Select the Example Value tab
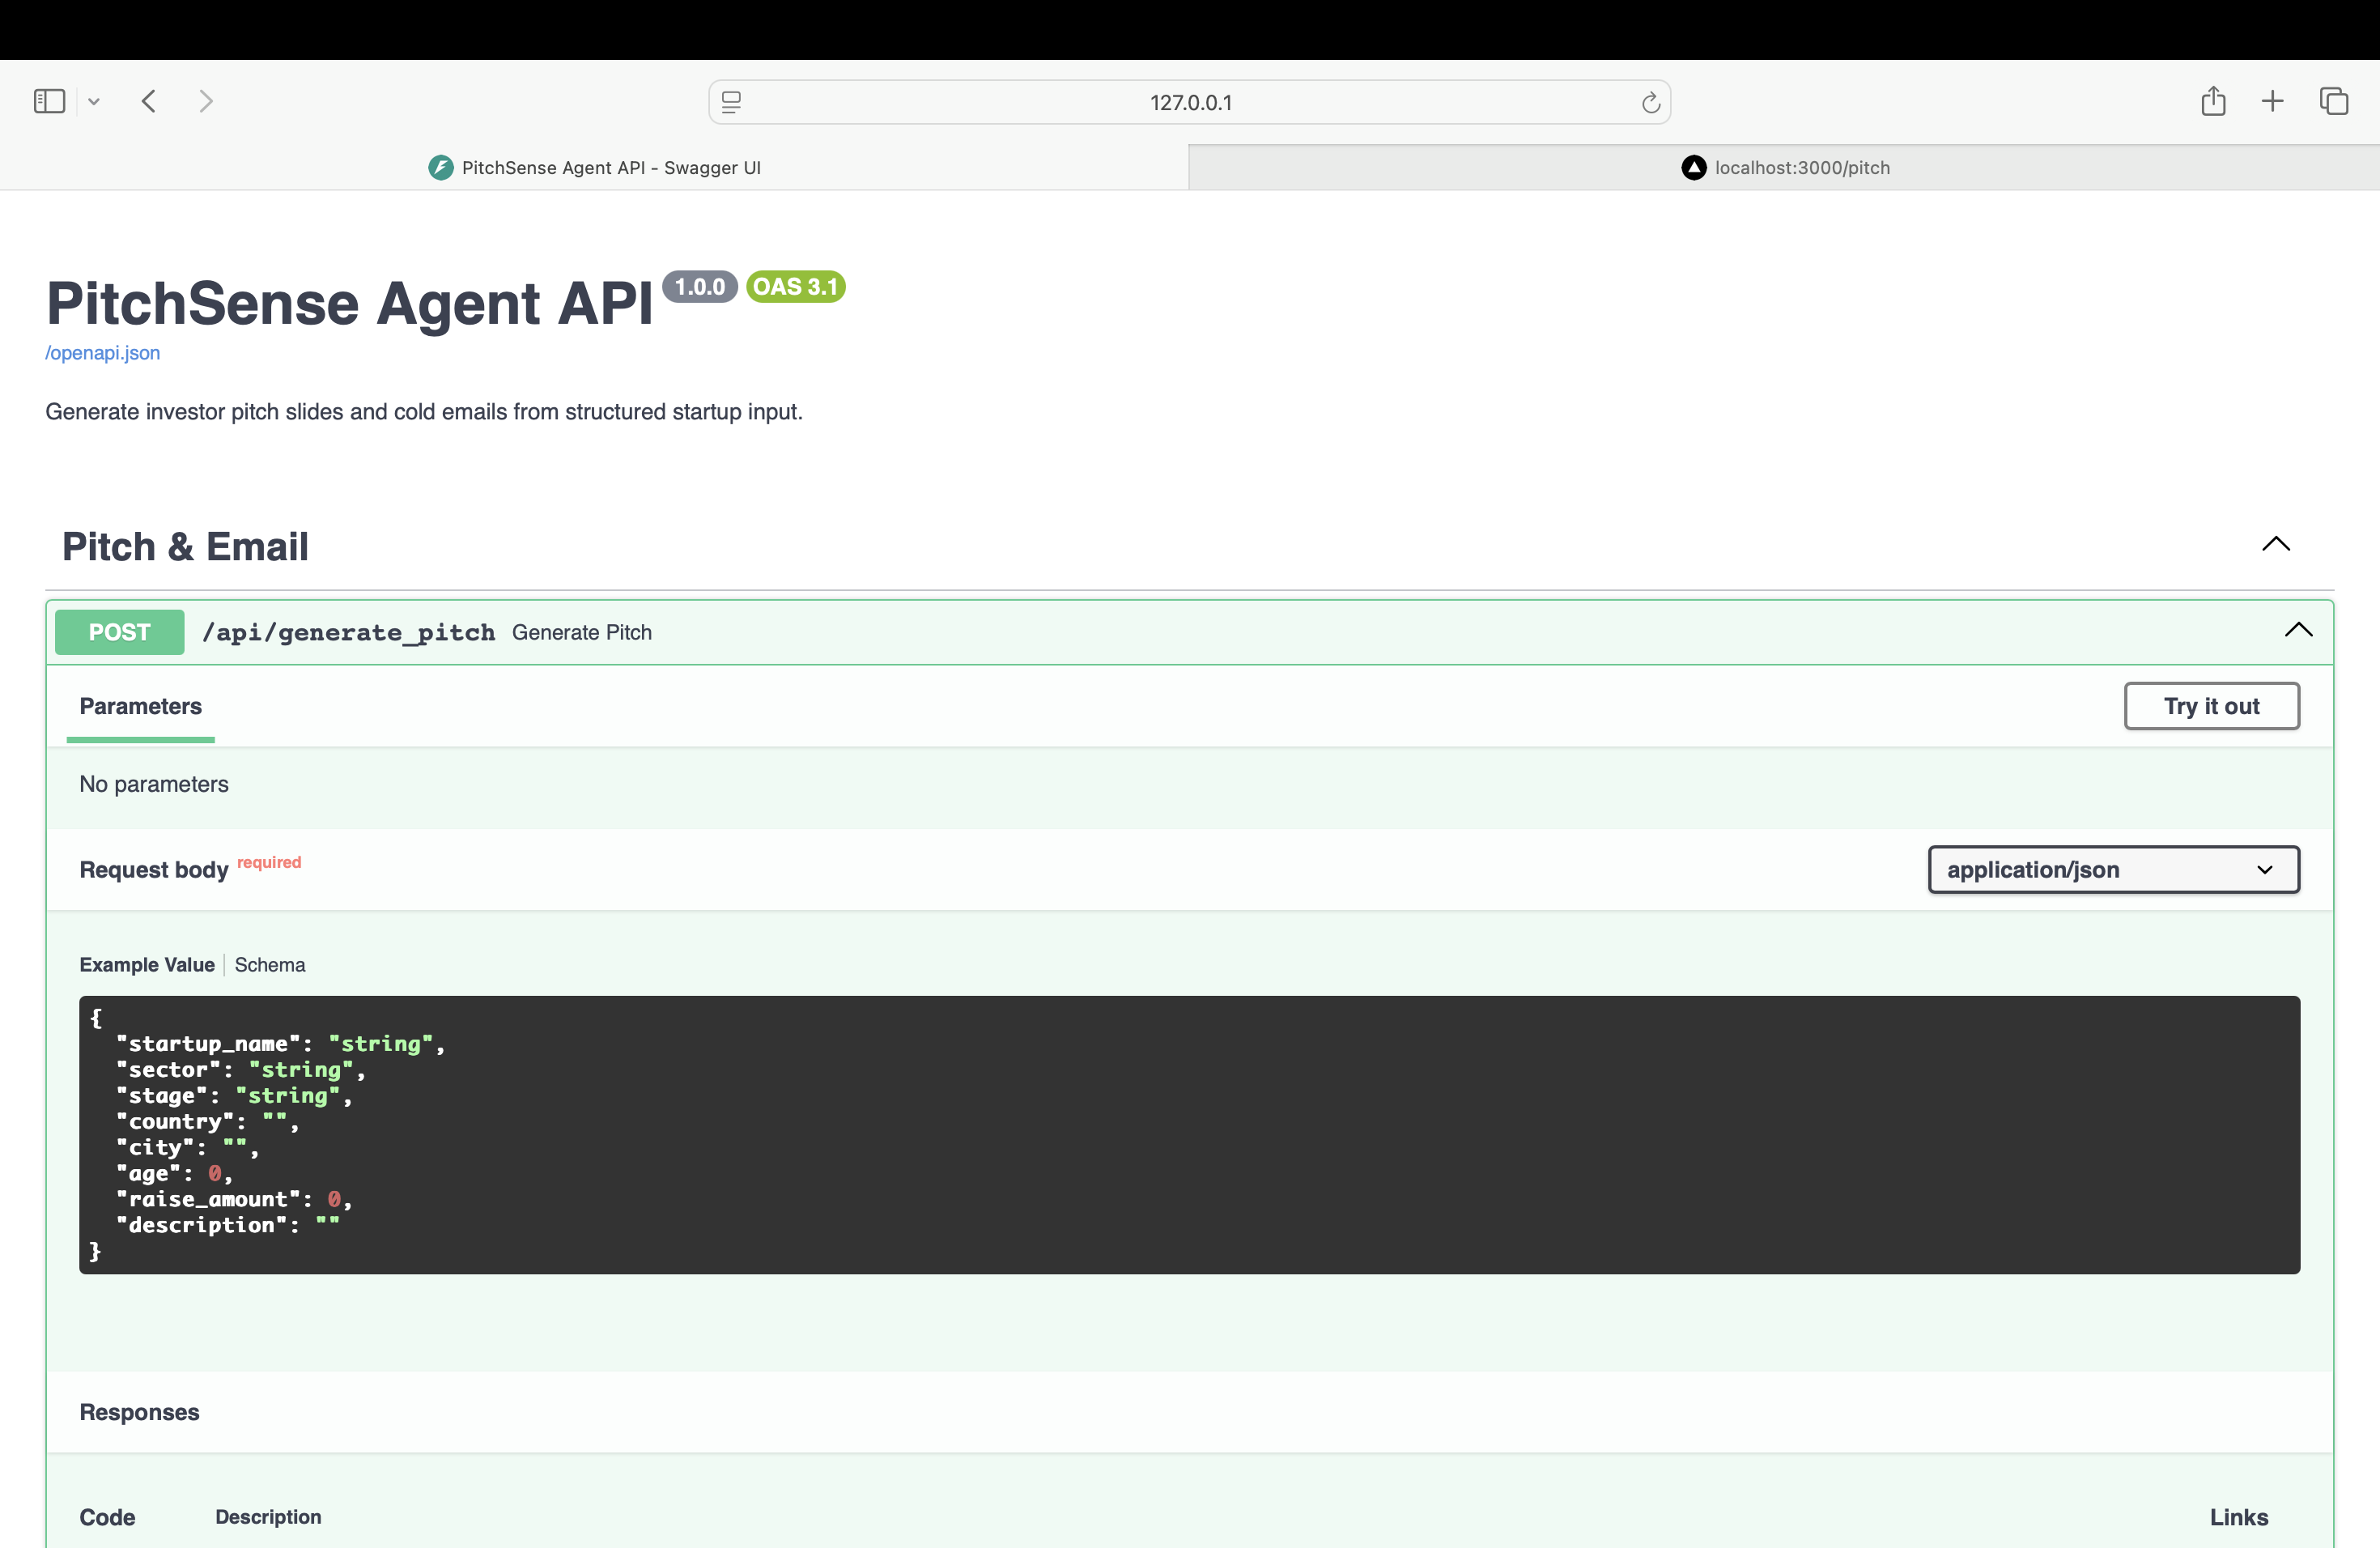2380x1548 pixels. tap(147, 964)
